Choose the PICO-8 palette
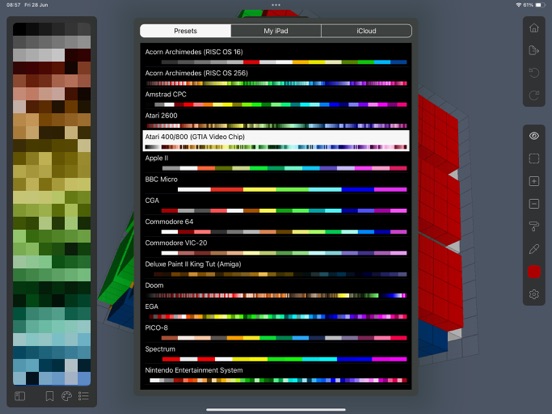 (x=276, y=332)
